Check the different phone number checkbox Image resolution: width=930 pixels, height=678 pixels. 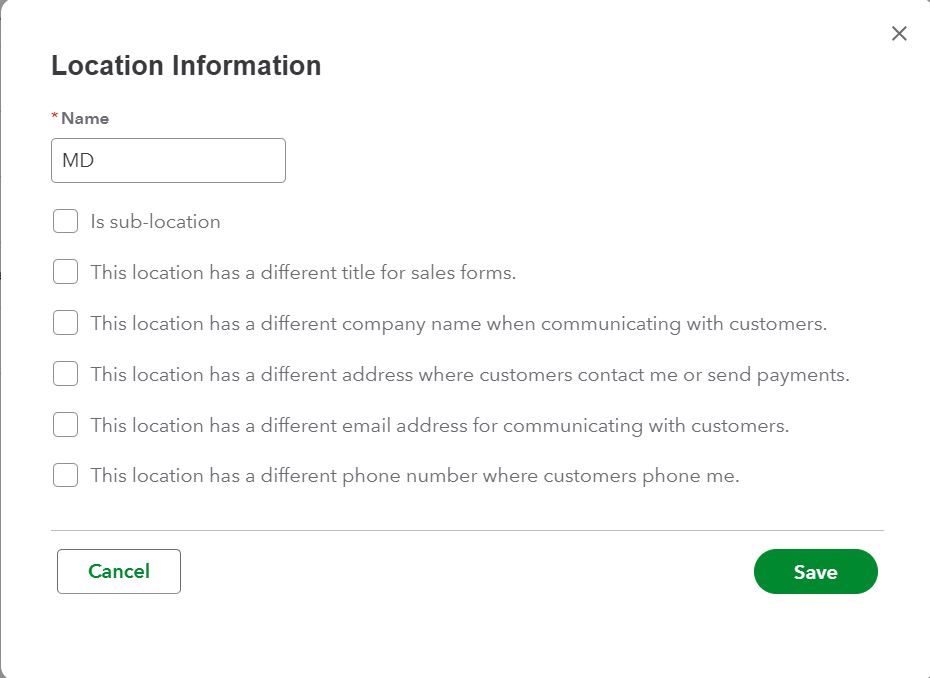[x=66, y=476]
